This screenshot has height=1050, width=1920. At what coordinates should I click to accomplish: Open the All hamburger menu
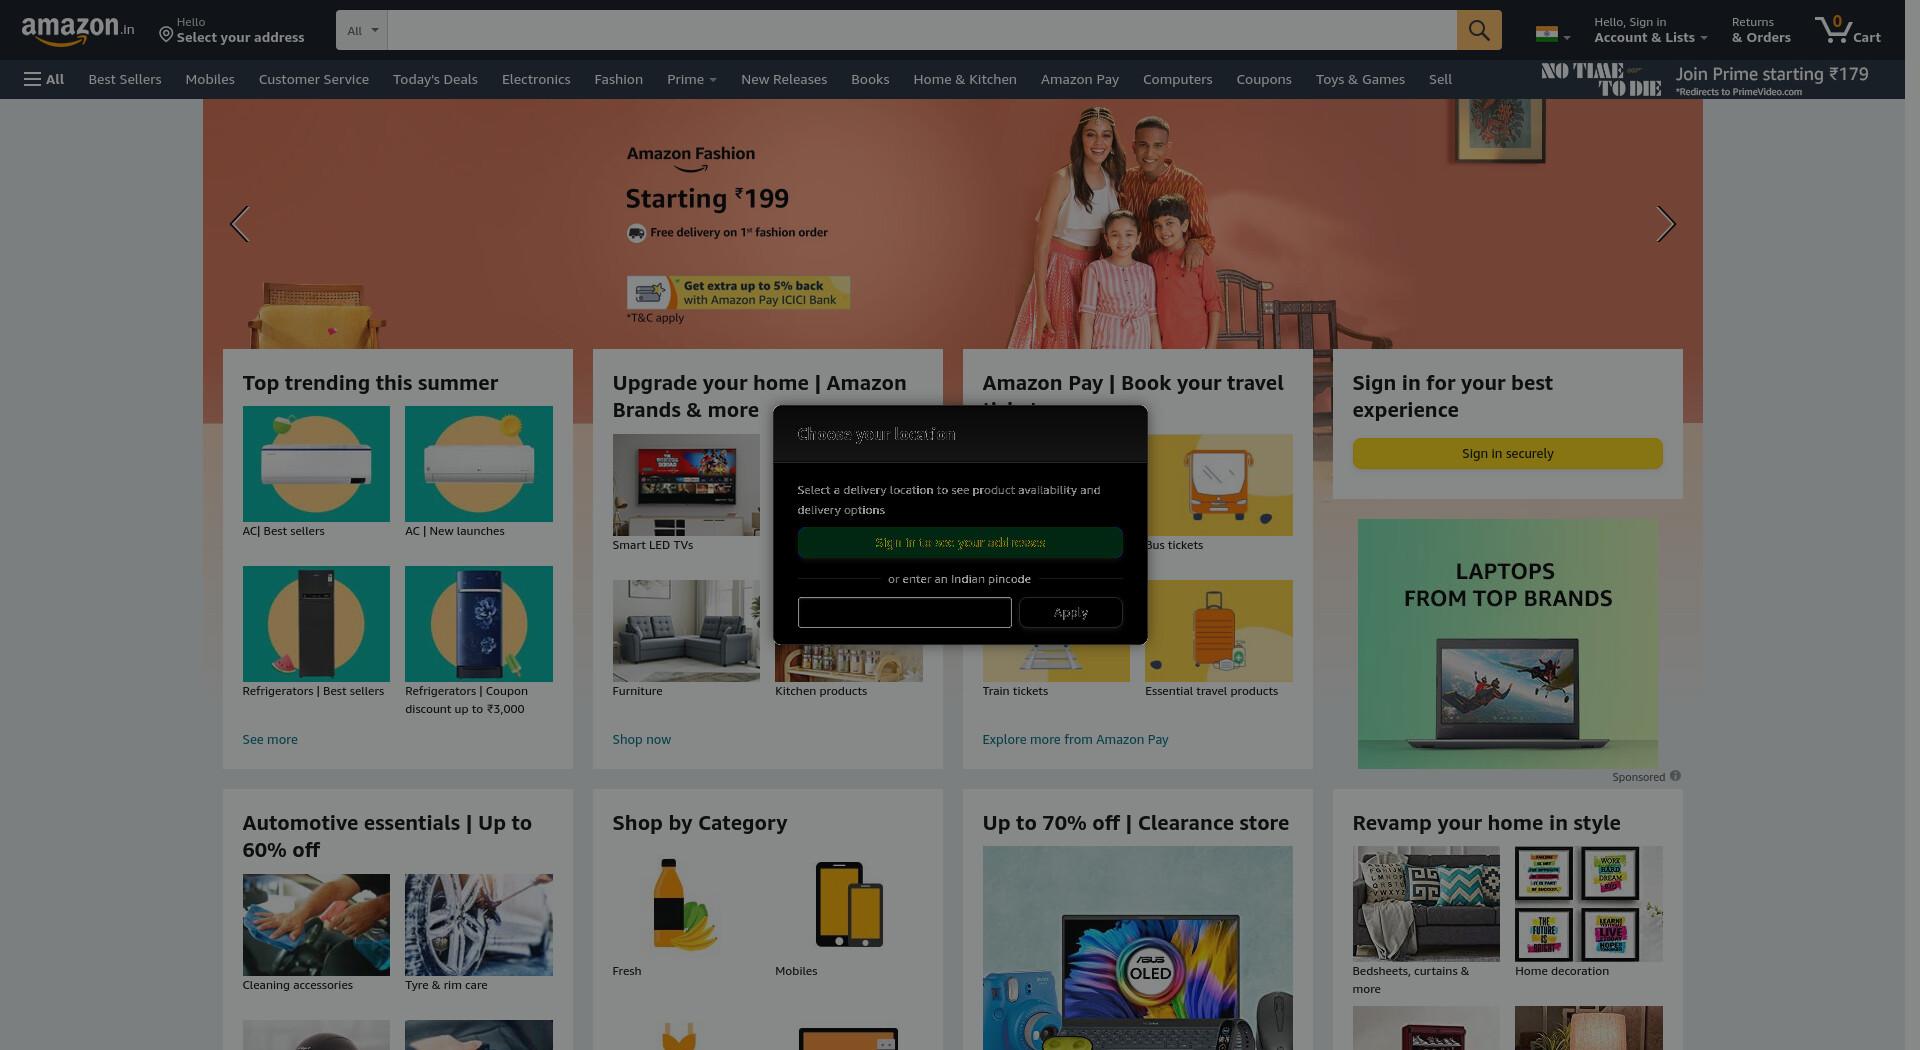(44, 79)
